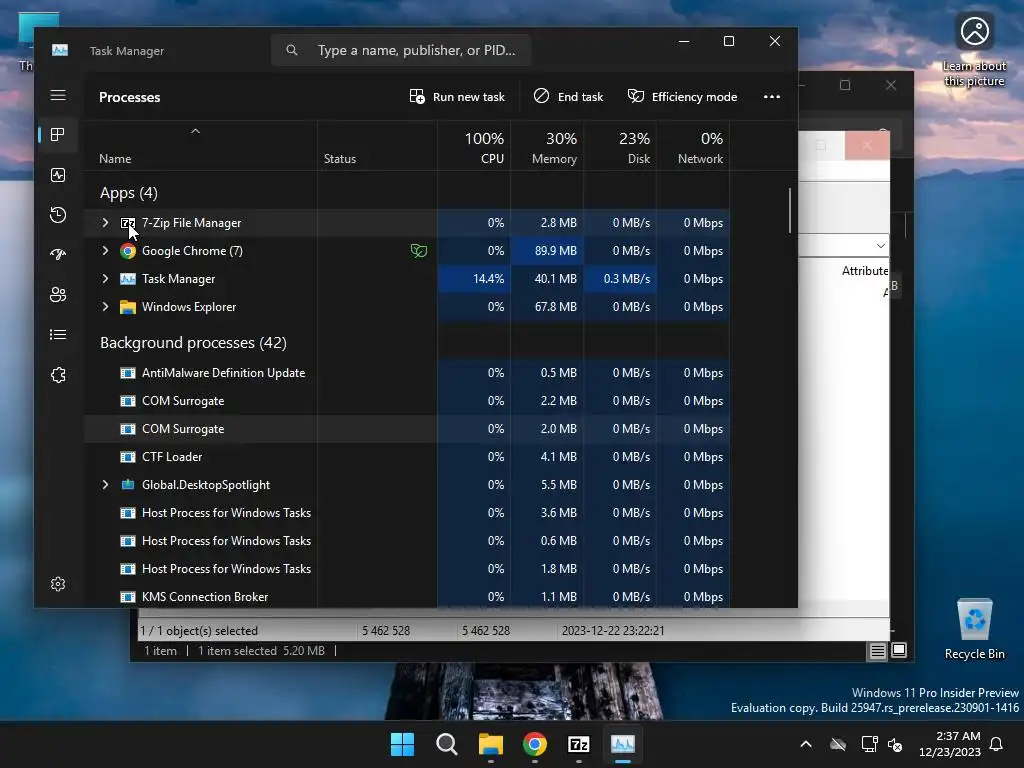Select Host Process for Windows Tasks 0.6 MB row
This screenshot has height=768, width=1024.
(x=407, y=541)
